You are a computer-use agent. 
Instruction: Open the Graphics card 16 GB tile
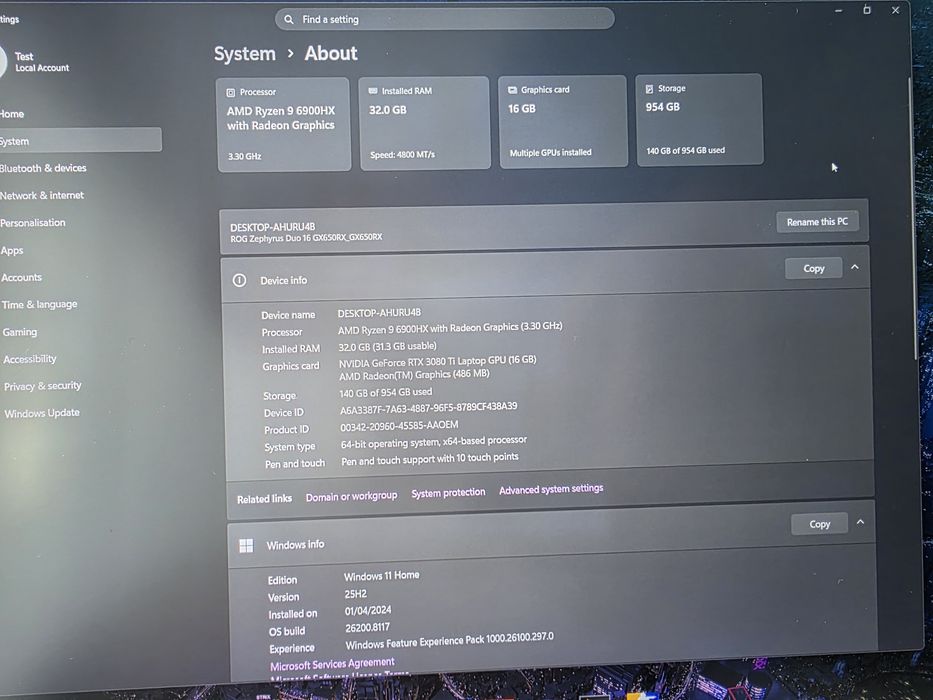(x=563, y=122)
